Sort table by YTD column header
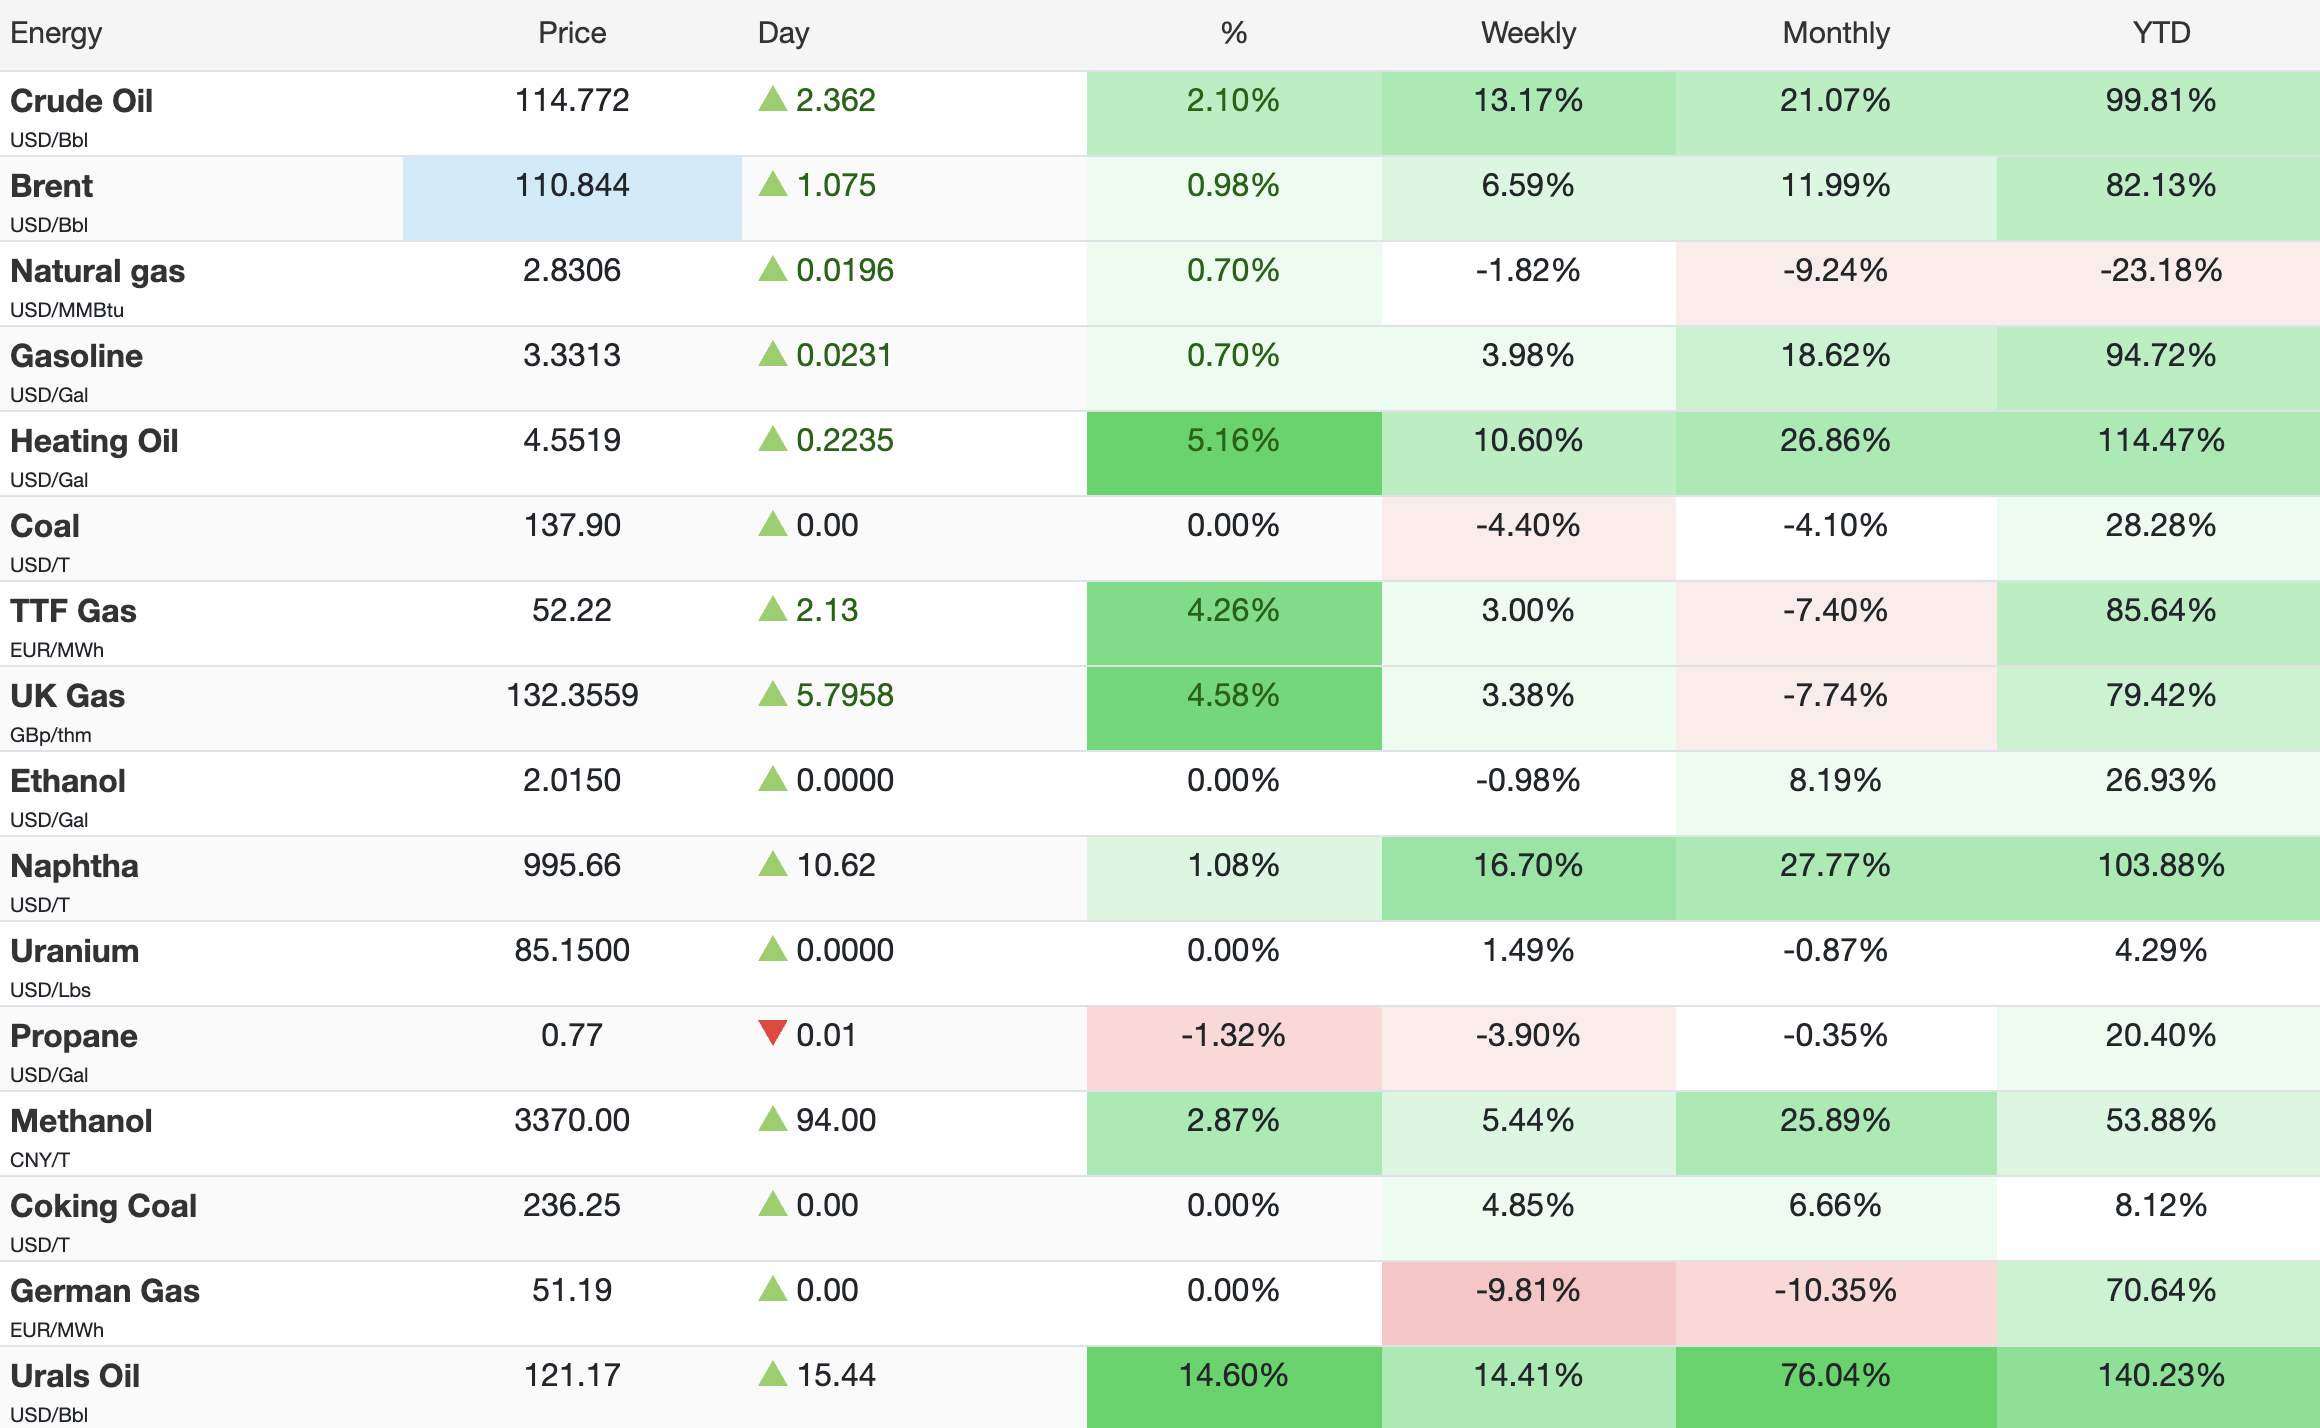This screenshot has width=2320, height=1428. click(2160, 33)
